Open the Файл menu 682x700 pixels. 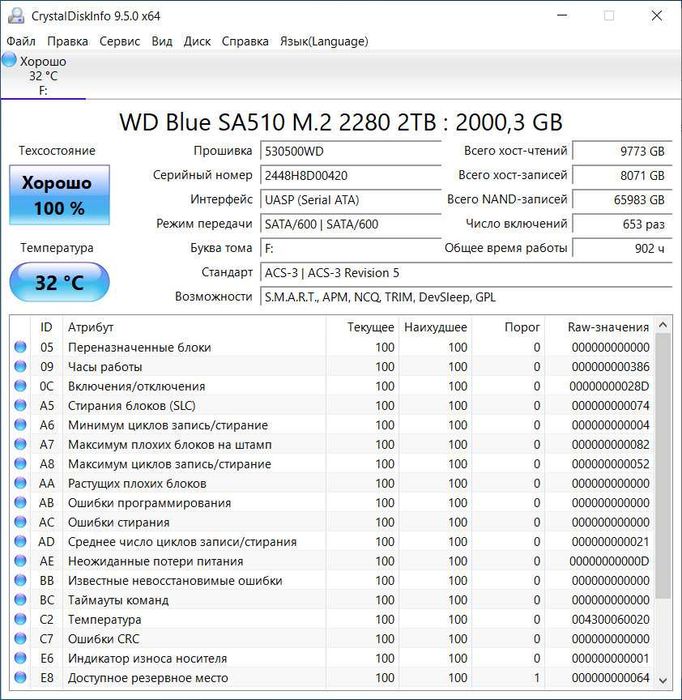click(21, 42)
